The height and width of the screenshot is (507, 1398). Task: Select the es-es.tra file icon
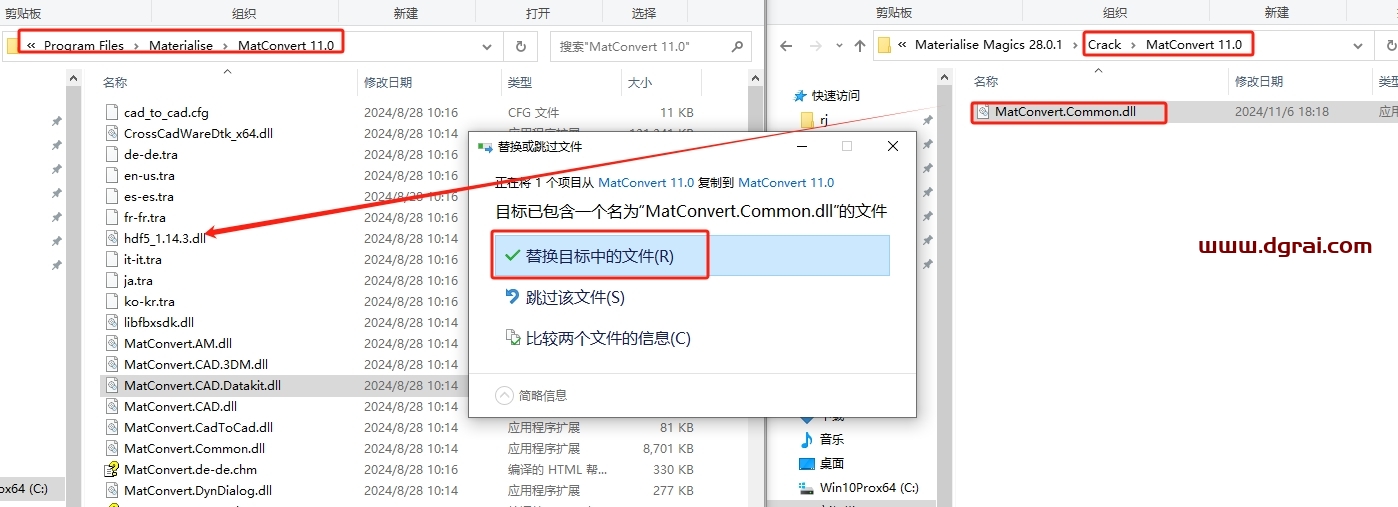[x=112, y=196]
